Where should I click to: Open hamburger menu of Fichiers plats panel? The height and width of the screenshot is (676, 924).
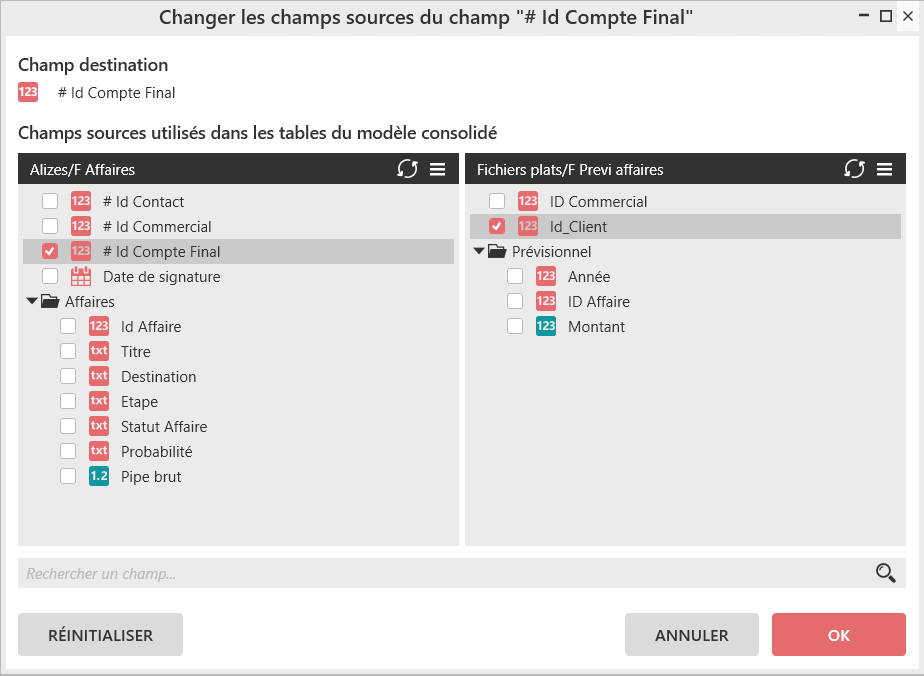coord(884,169)
